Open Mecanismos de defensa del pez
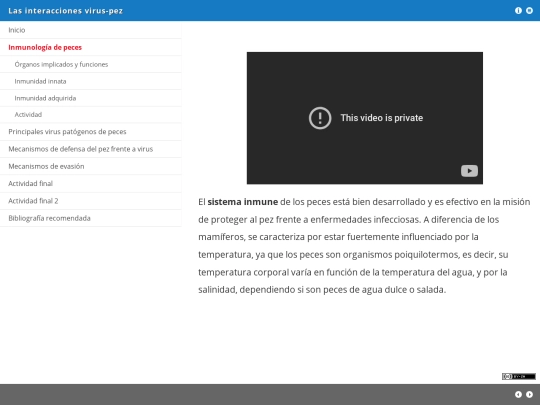 (91, 149)
